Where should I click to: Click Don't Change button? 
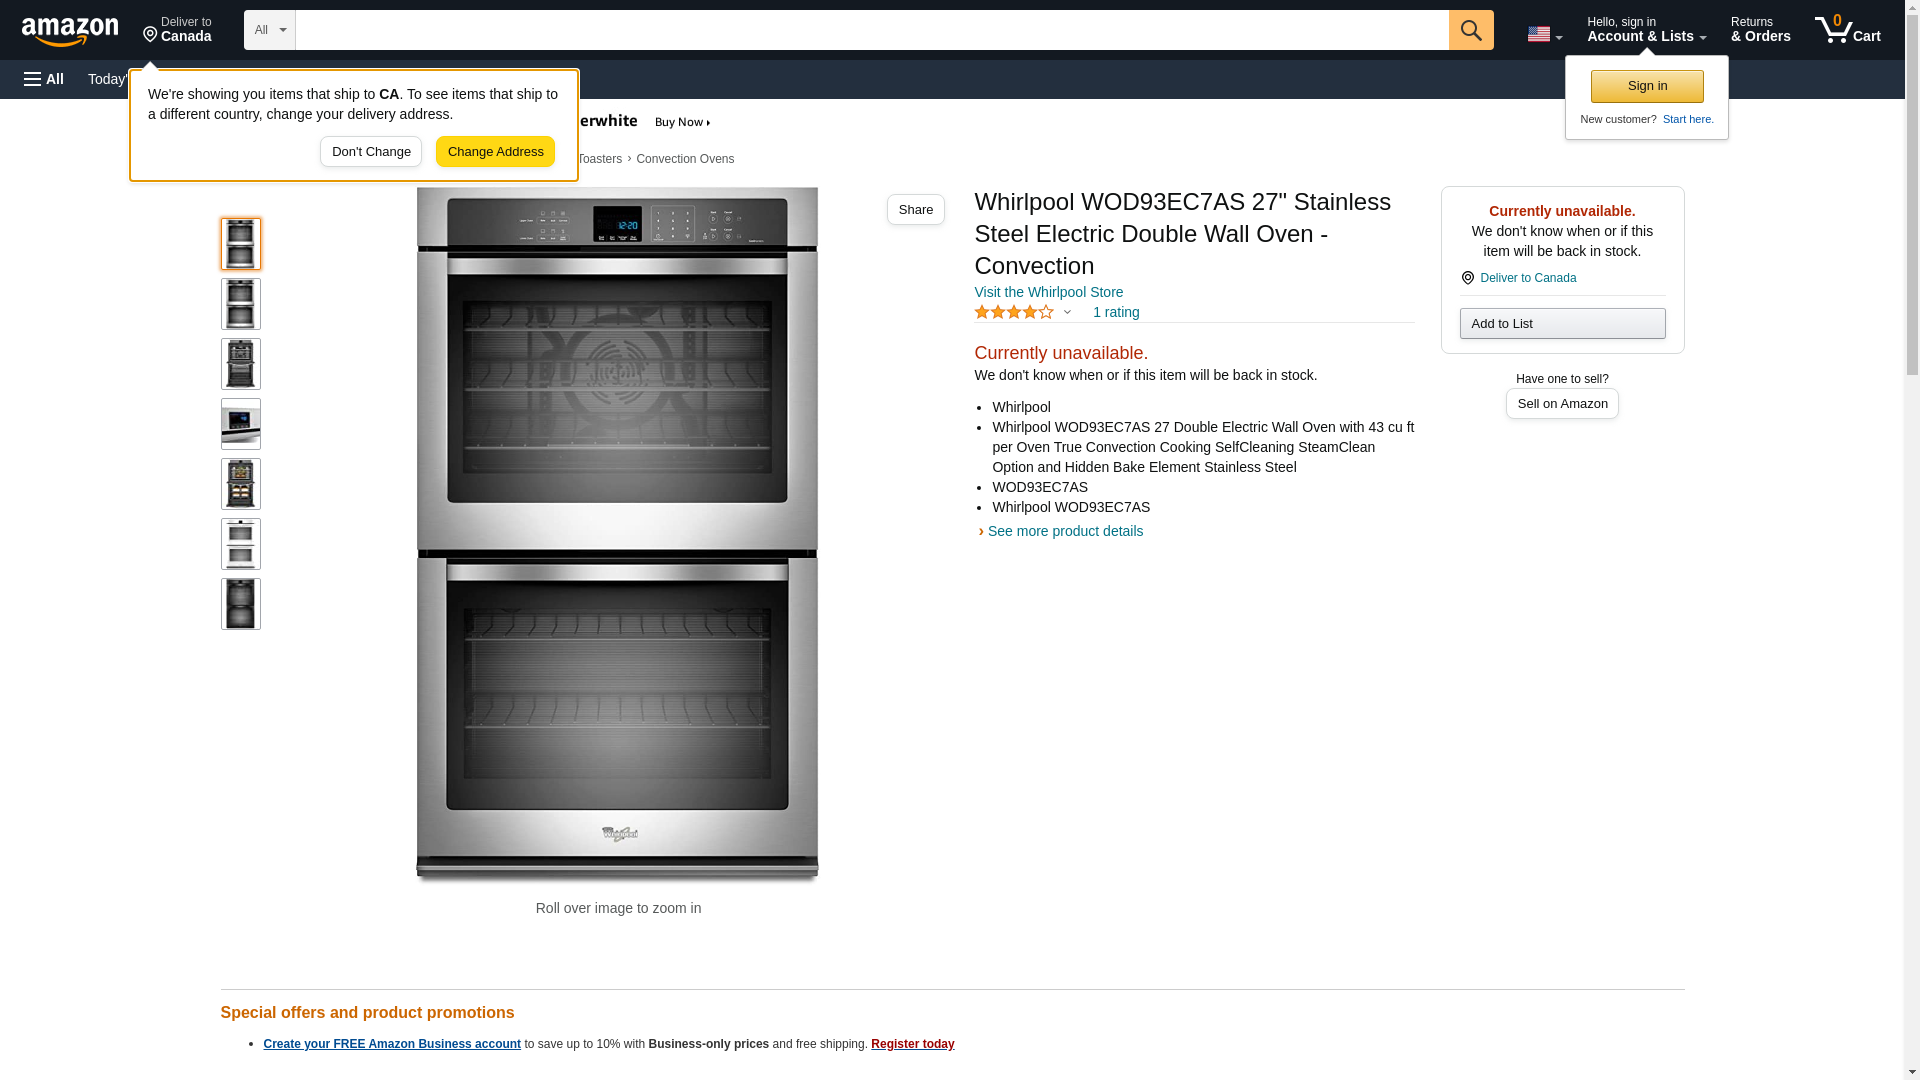pyautogui.click(x=371, y=152)
